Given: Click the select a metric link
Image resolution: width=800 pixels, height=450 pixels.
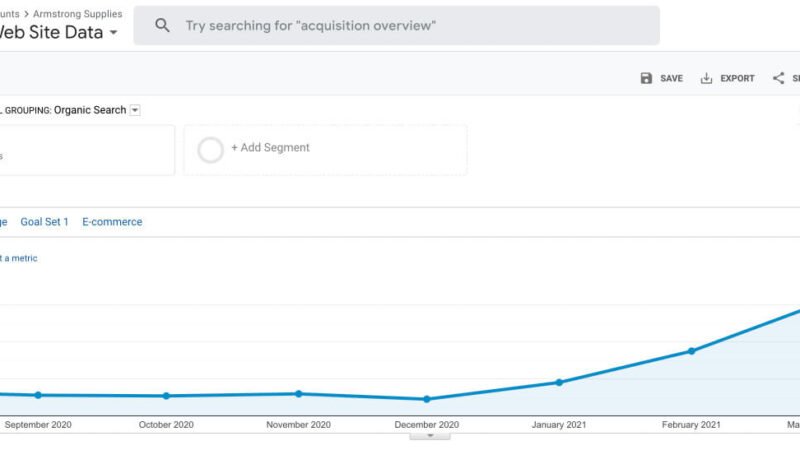Looking at the screenshot, I should coord(18,258).
